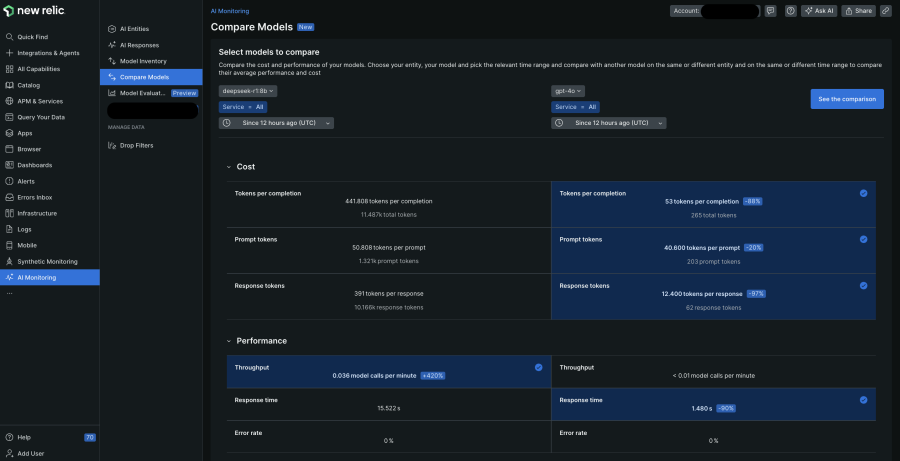Click the Share button
This screenshot has height=461, width=900.
[859, 10]
